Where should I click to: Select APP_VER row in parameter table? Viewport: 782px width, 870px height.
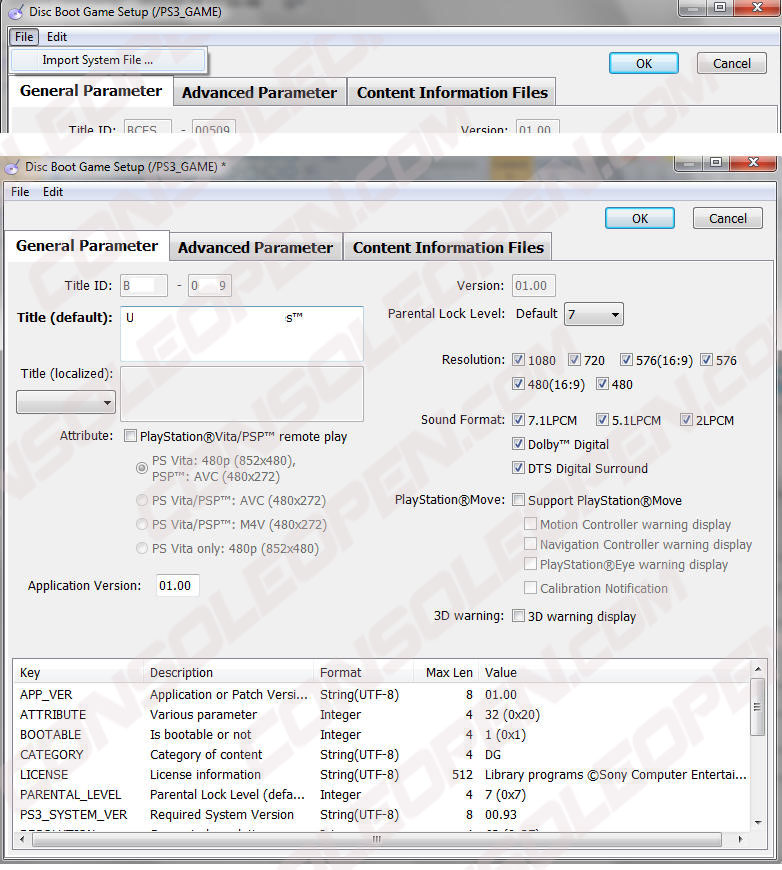tap(382, 695)
